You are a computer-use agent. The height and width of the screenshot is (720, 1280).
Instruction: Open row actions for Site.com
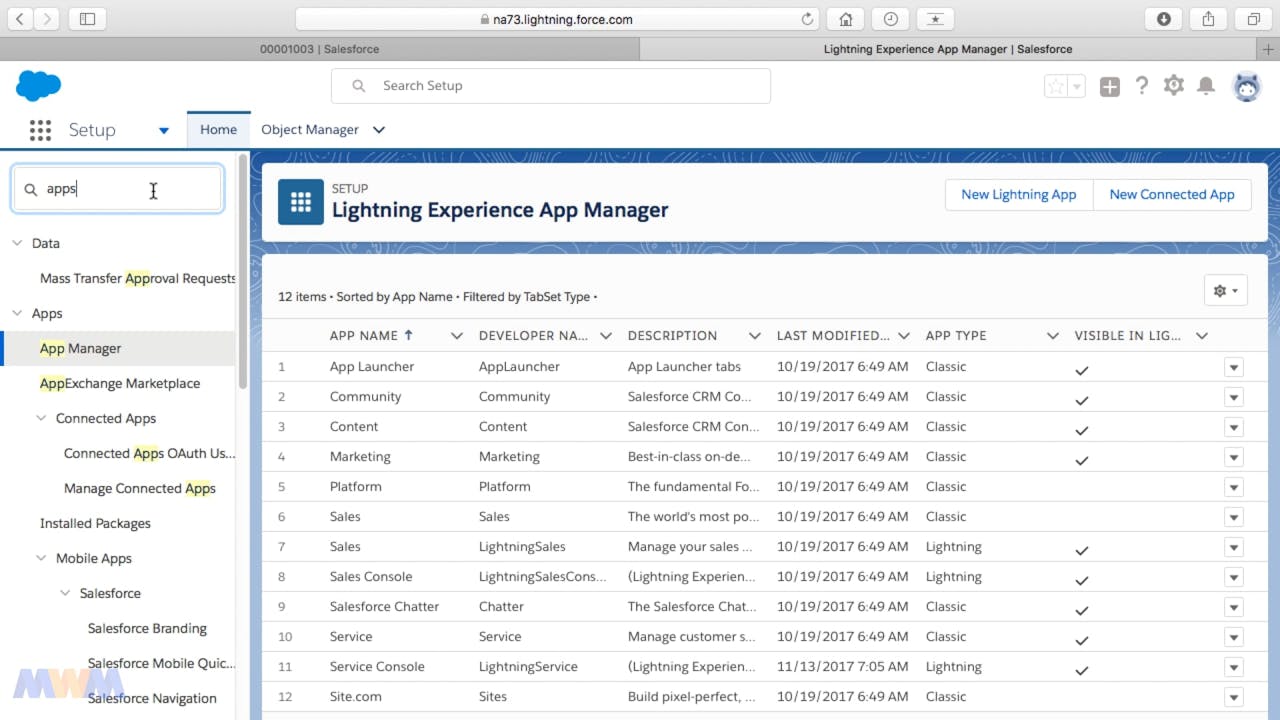[x=1234, y=697]
